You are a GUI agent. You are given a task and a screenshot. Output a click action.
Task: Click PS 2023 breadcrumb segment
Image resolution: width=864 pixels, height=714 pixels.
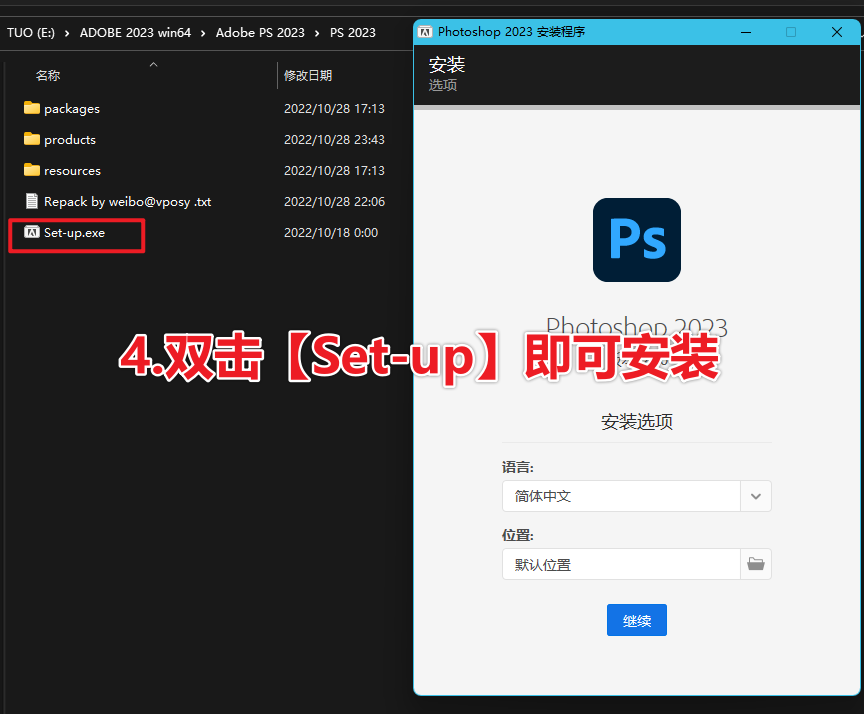353,33
